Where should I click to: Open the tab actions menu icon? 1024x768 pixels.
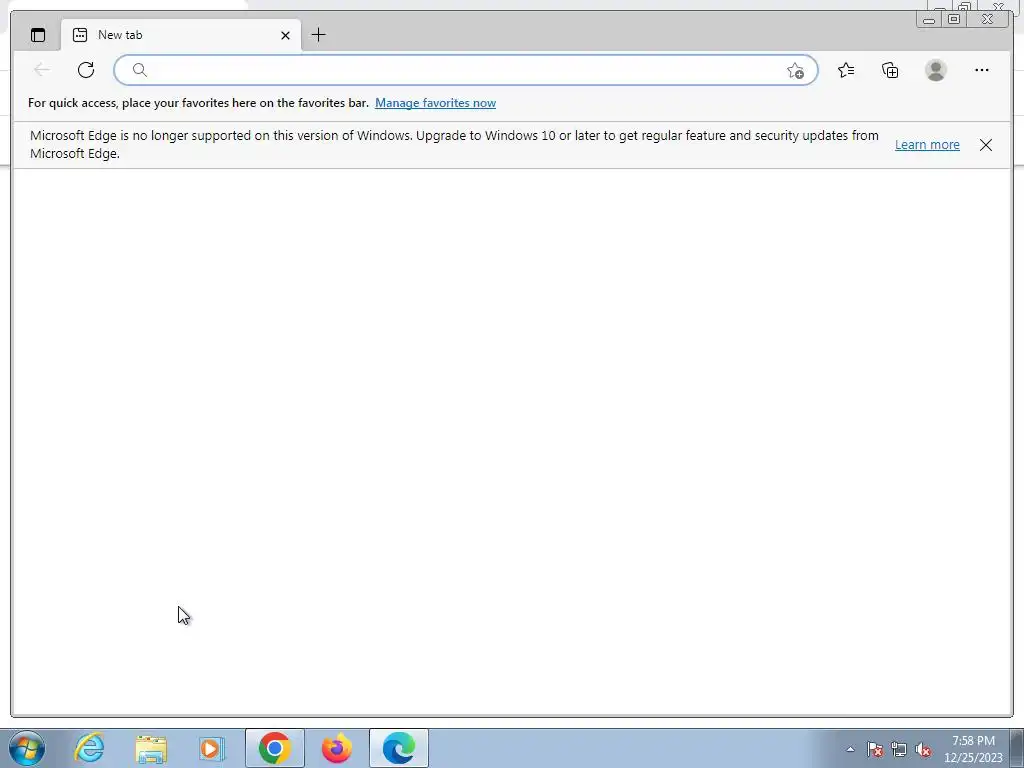pos(38,35)
